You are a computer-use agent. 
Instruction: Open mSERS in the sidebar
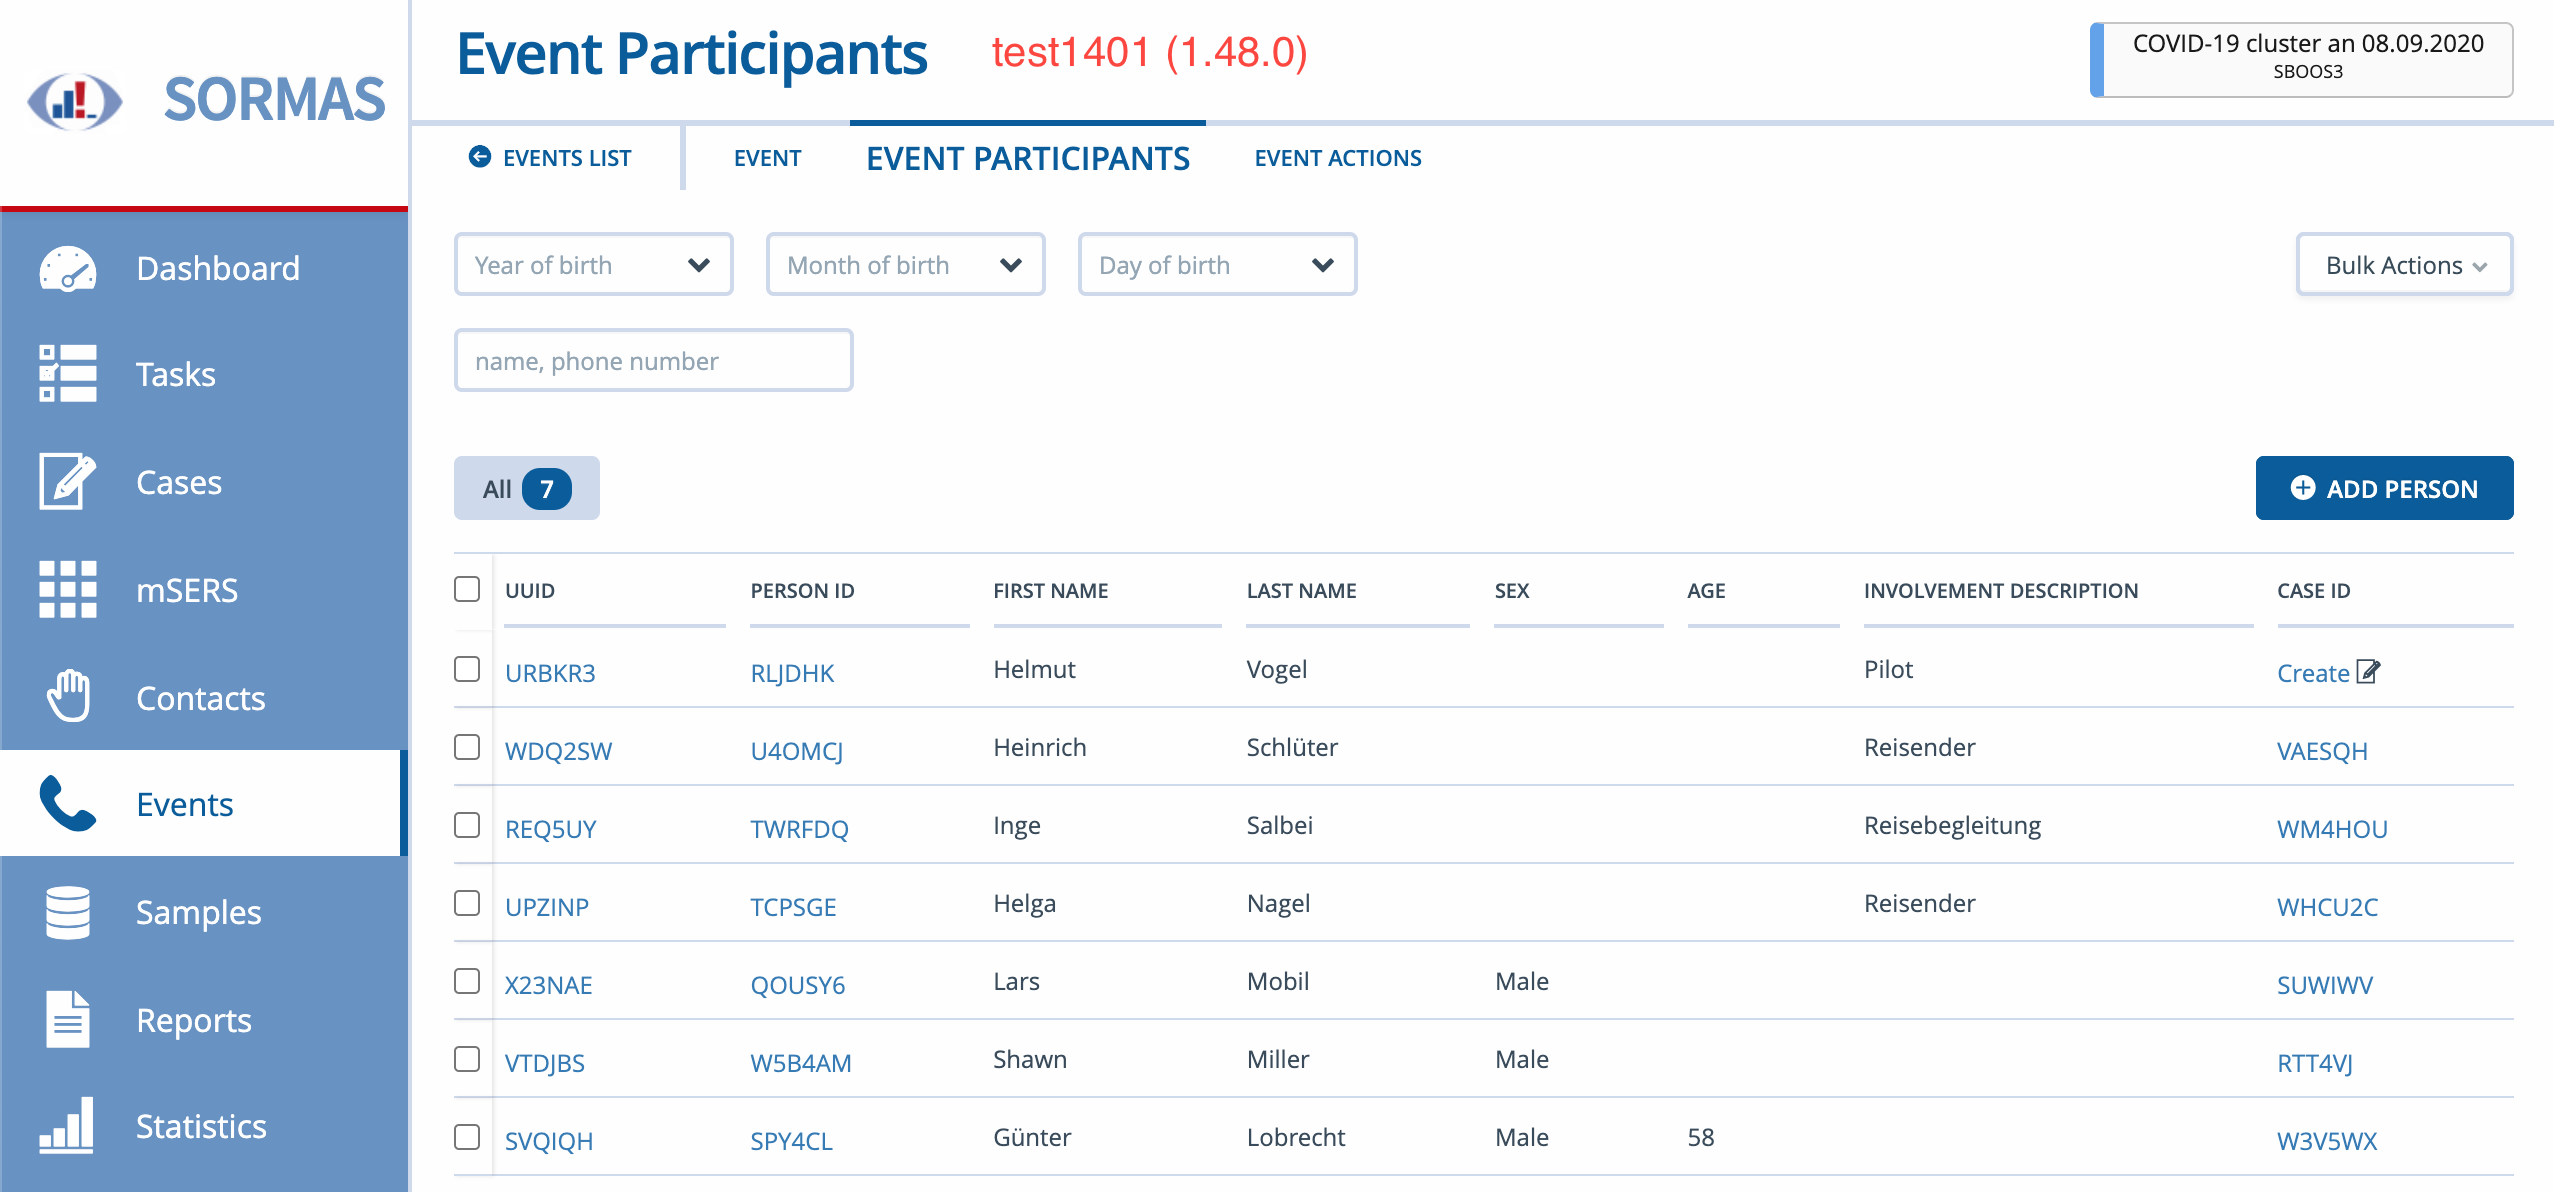coord(204,590)
